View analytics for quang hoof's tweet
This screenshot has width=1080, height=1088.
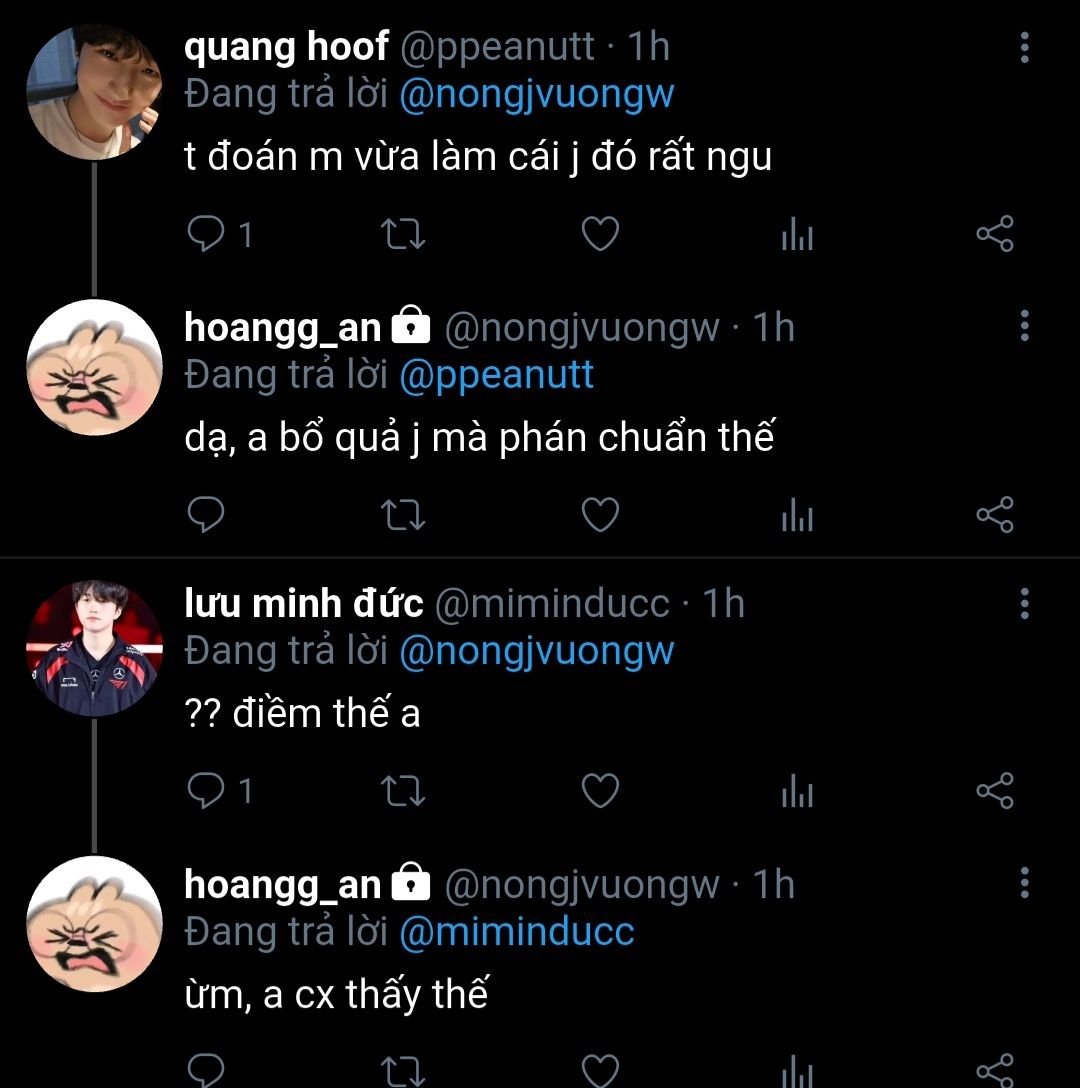[796, 236]
